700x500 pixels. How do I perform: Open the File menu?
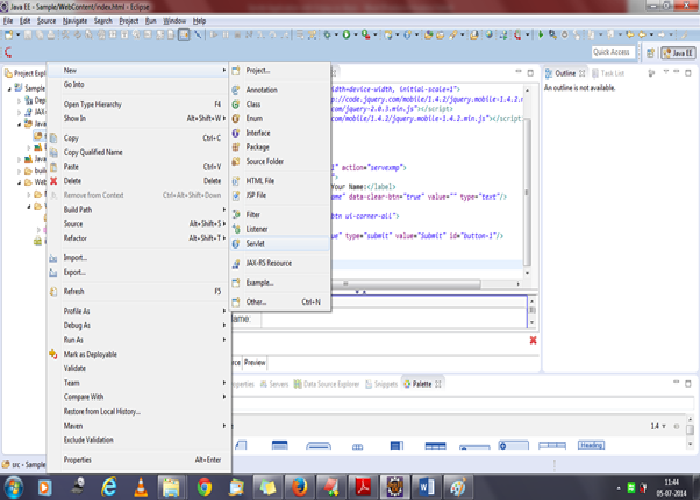(8, 21)
